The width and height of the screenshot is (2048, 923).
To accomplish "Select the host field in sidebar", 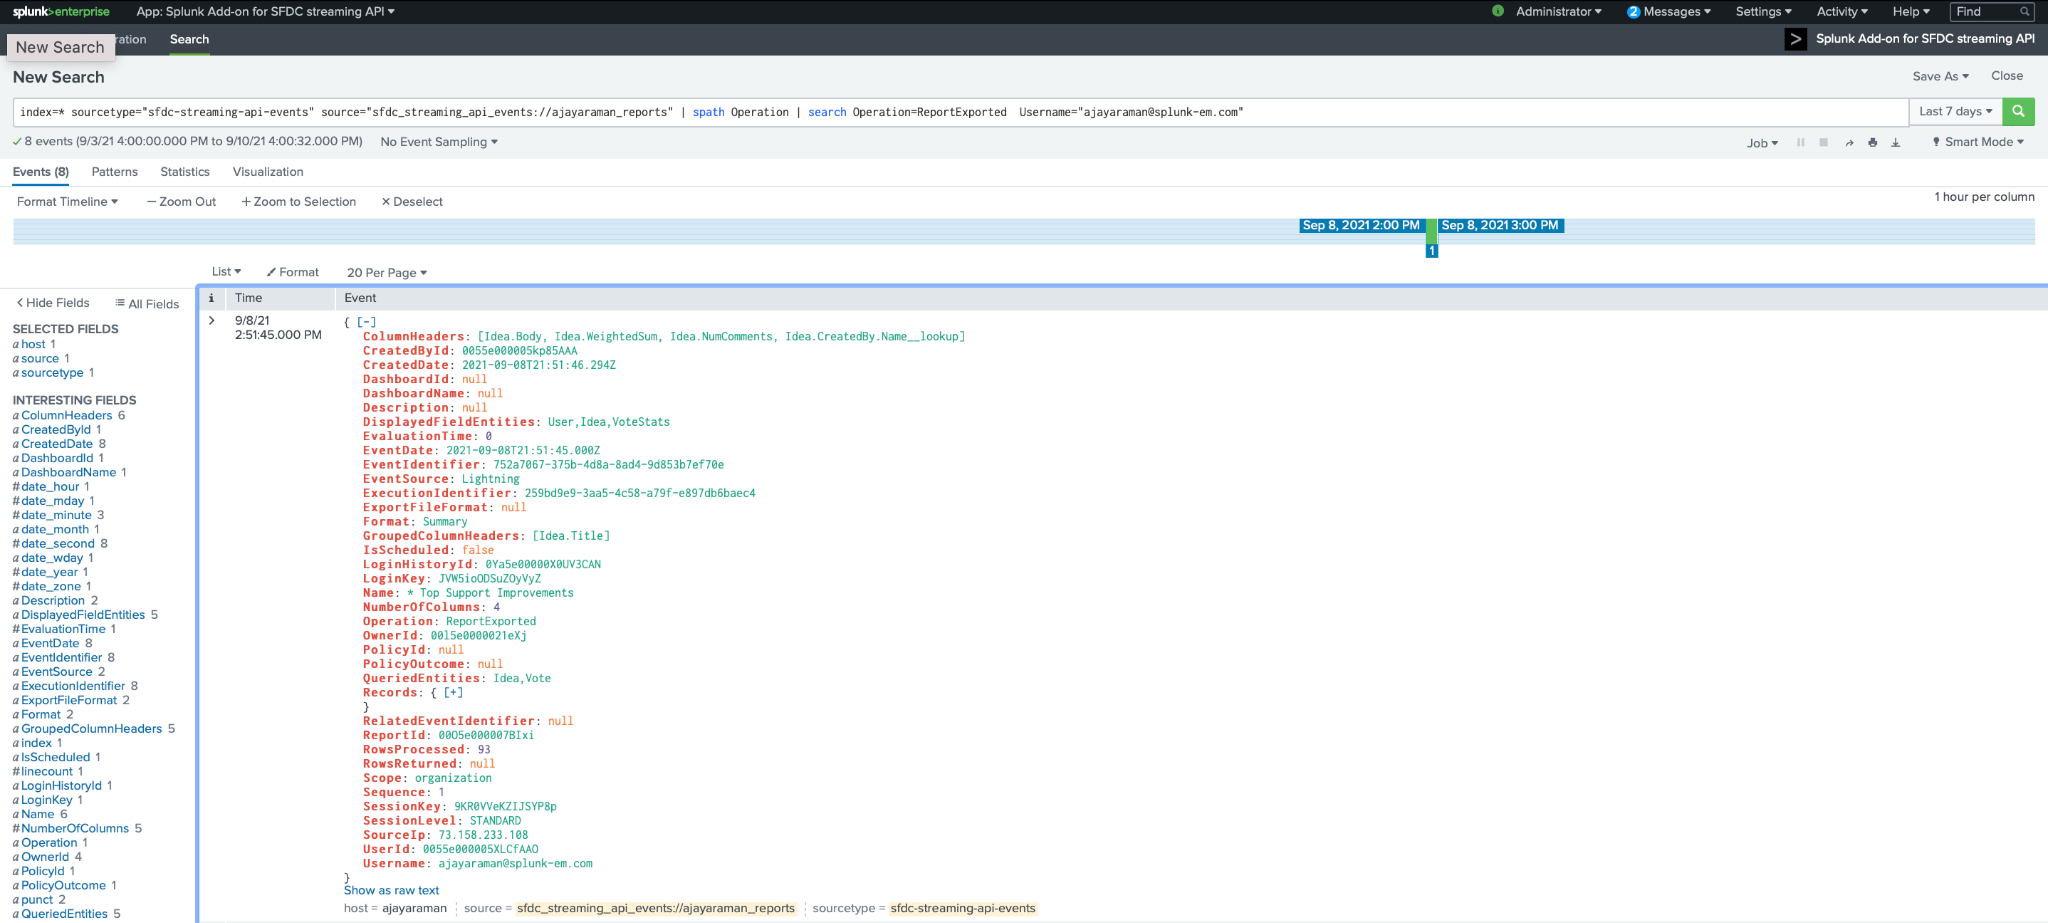I will tap(33, 344).
